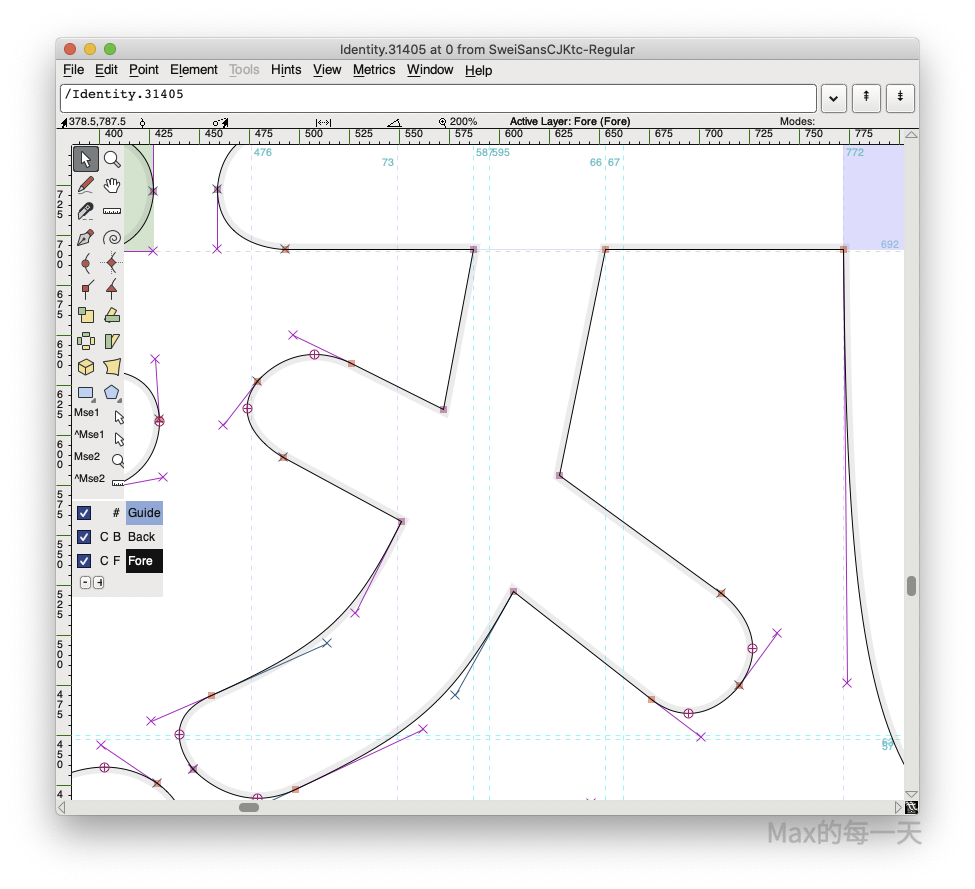The image size is (975, 889).
Task: Choose the Freehand pencil drawing tool
Action: tap(86, 185)
